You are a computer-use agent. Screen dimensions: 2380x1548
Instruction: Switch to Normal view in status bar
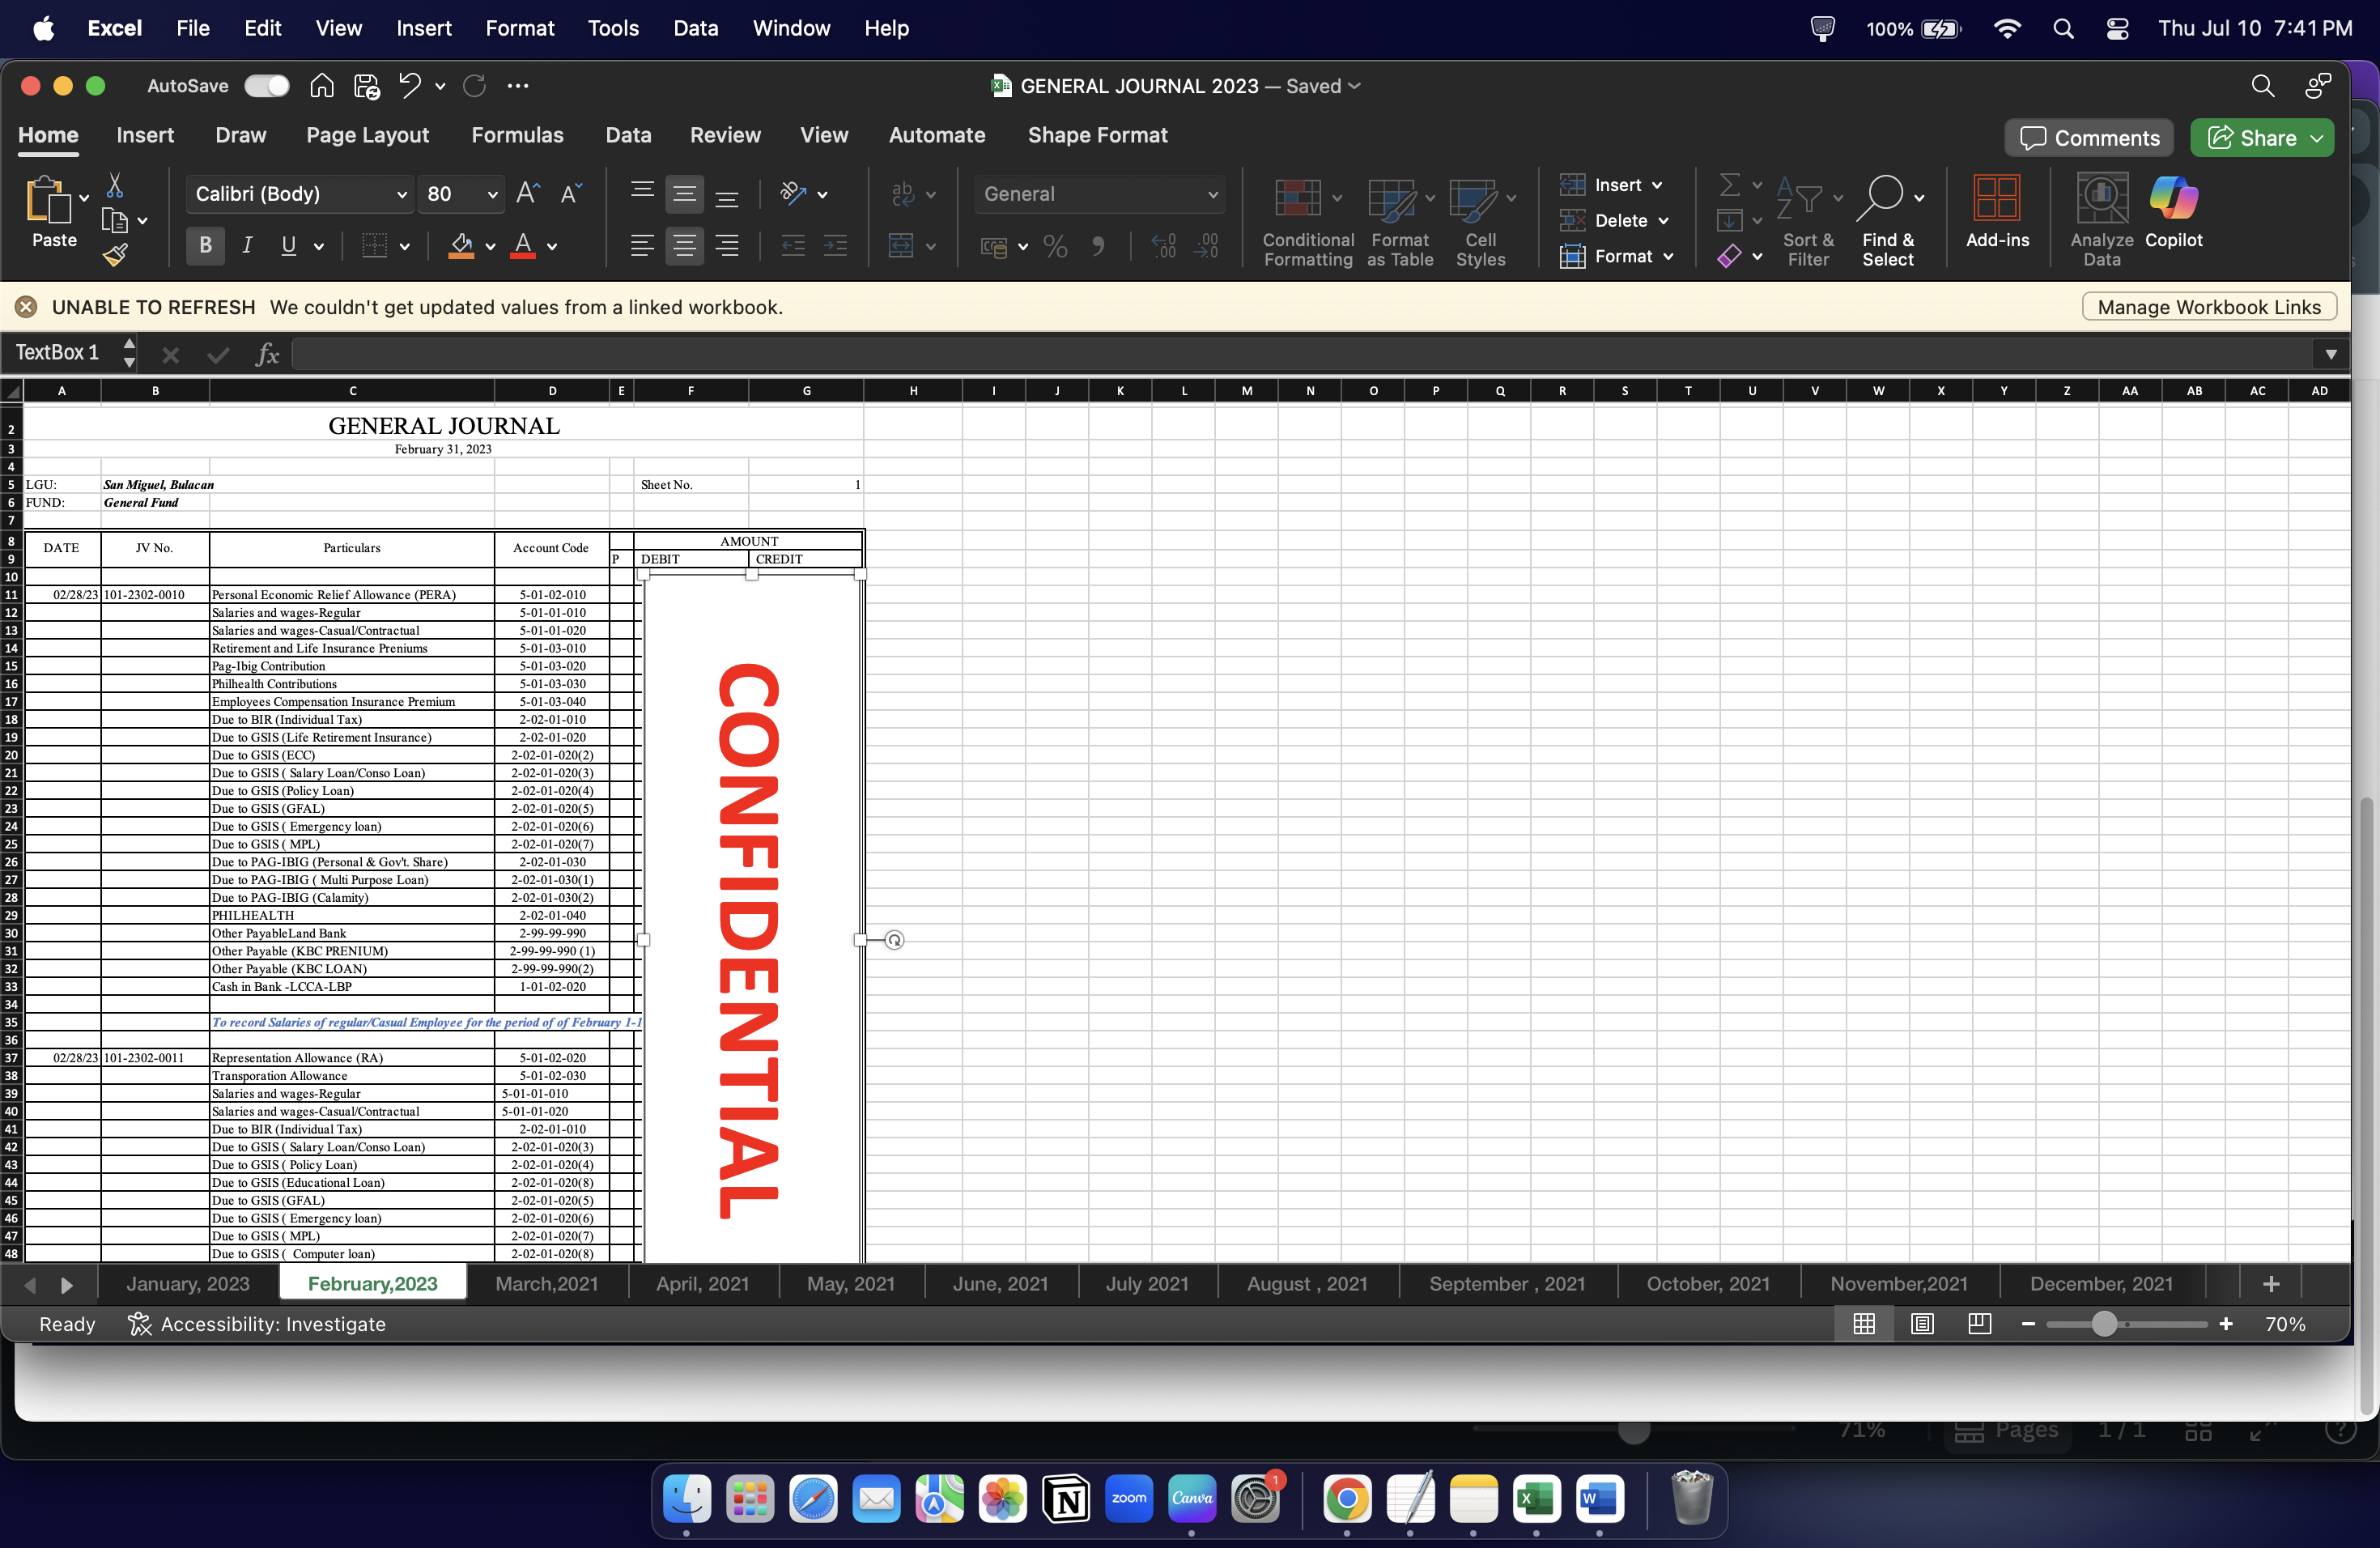(1863, 1324)
